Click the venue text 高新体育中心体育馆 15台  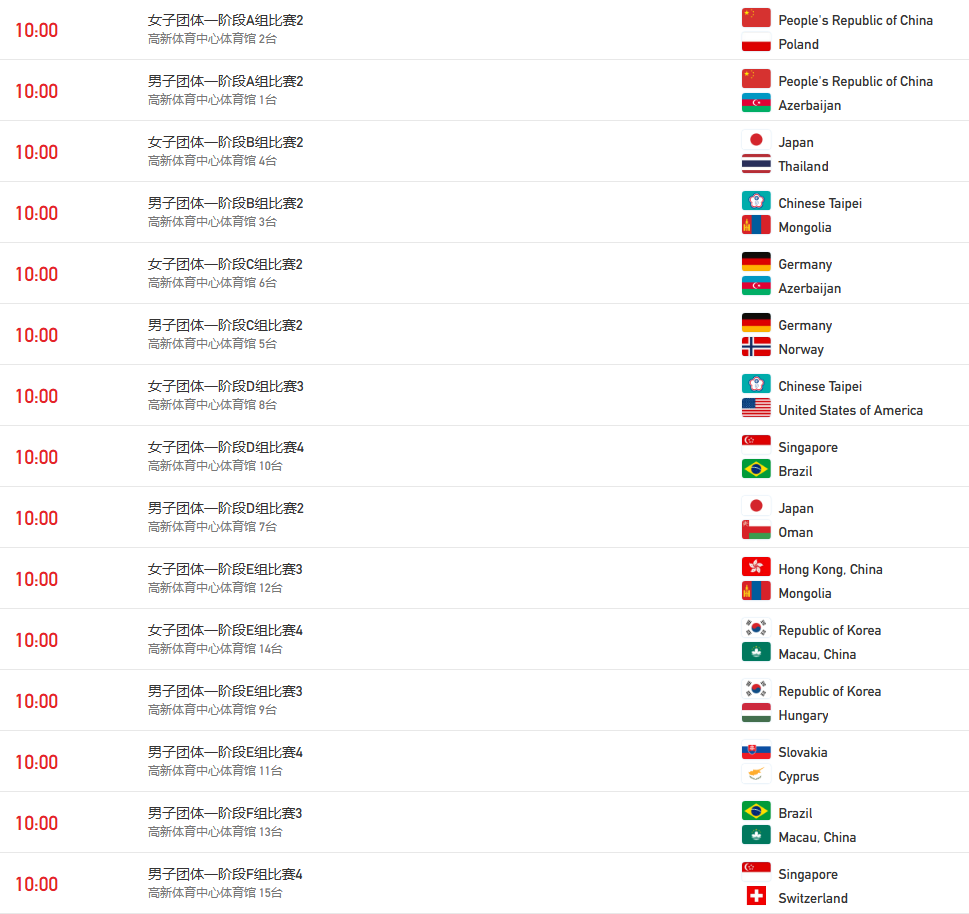click(215, 893)
